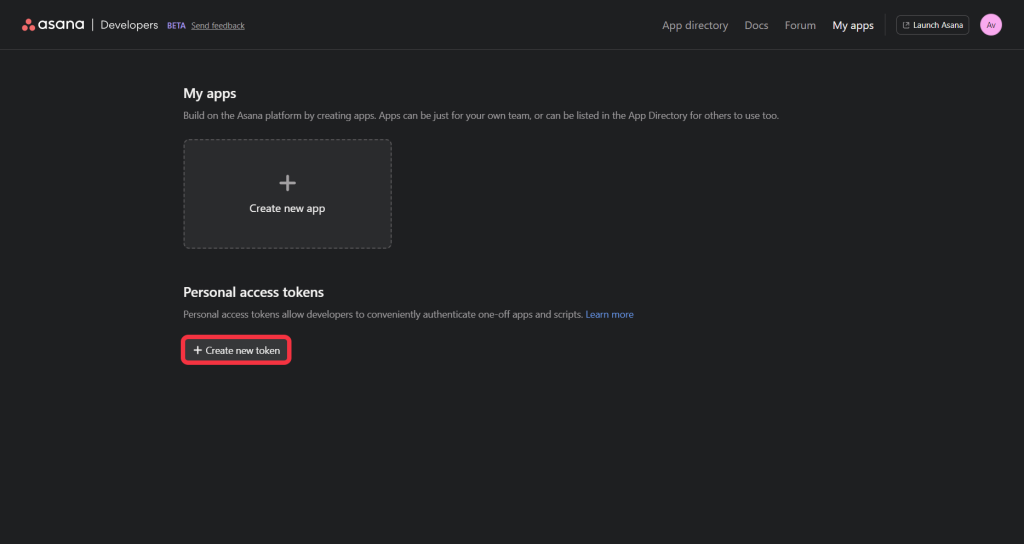Open the Forum nav link

click(800, 25)
